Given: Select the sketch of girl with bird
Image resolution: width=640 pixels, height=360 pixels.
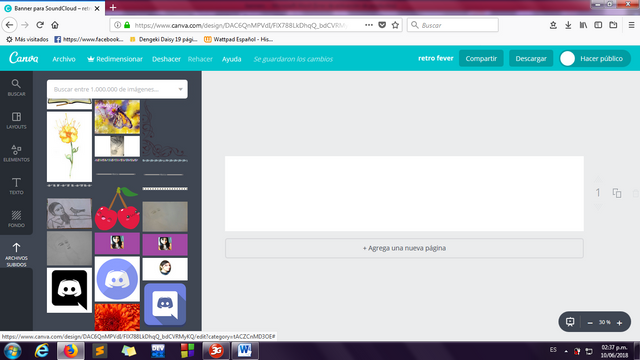Looking at the screenshot, I should click(x=69, y=213).
